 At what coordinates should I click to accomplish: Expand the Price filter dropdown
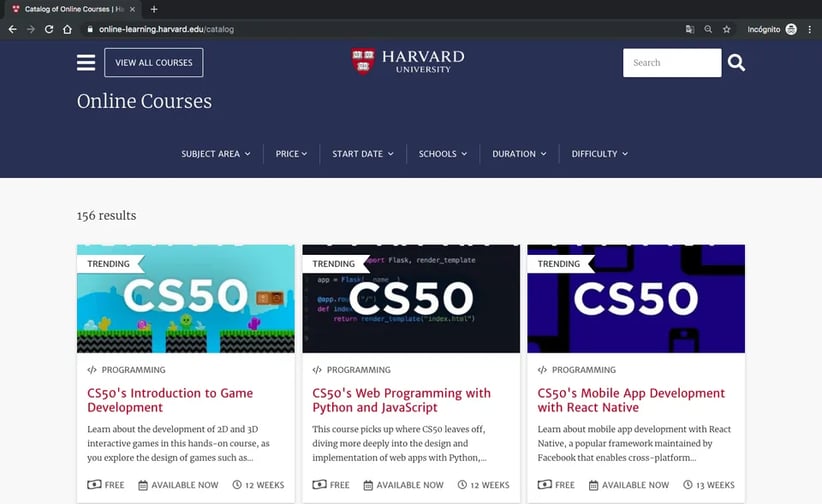point(291,154)
